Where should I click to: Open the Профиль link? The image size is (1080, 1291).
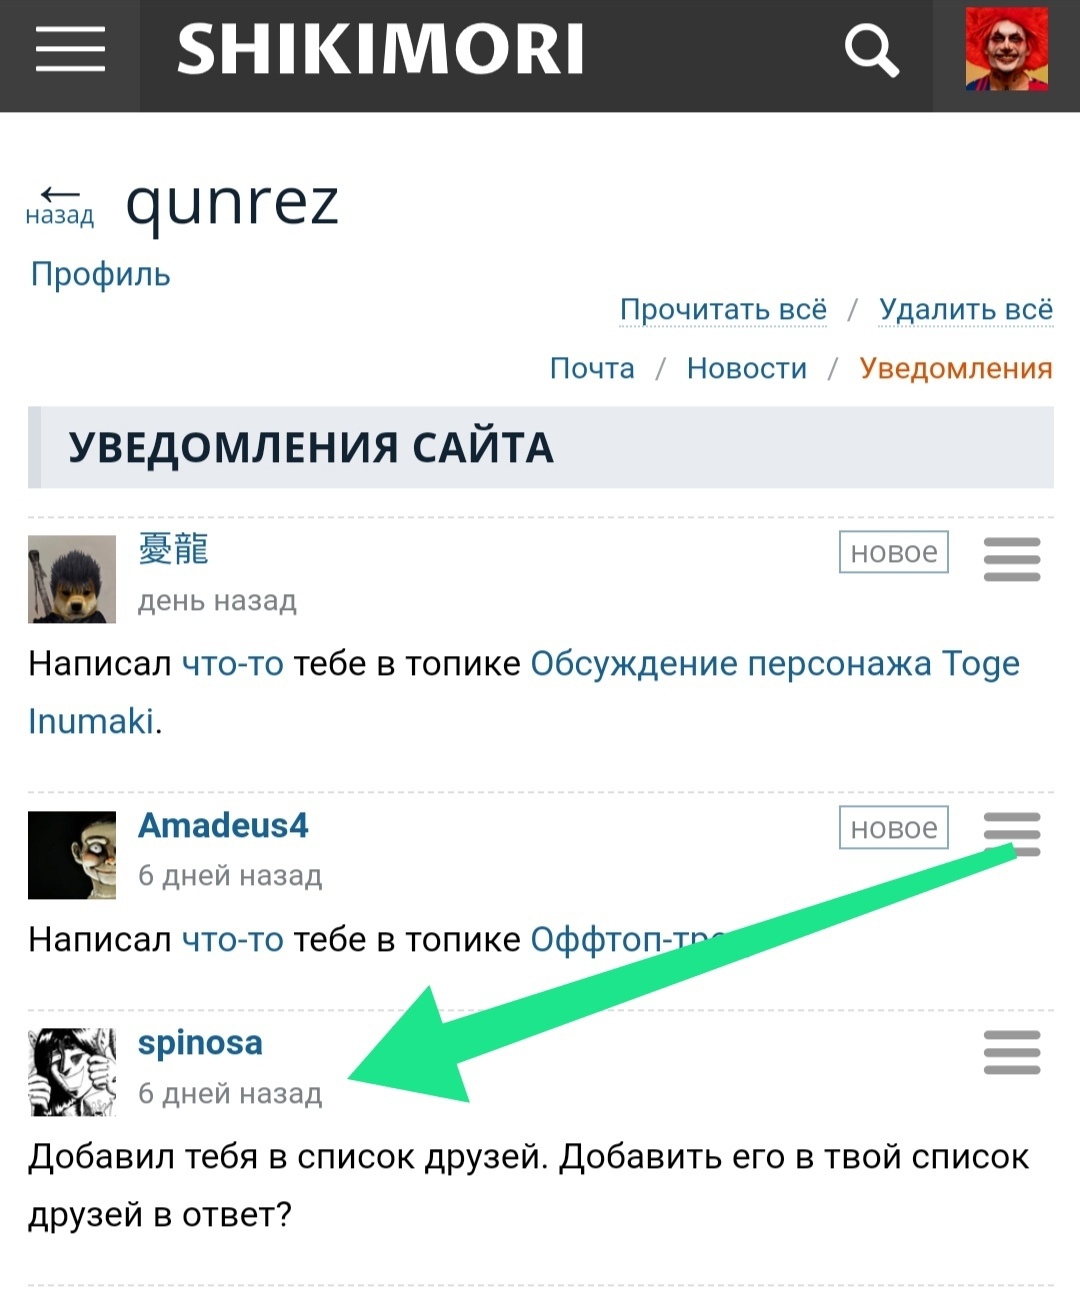100,274
